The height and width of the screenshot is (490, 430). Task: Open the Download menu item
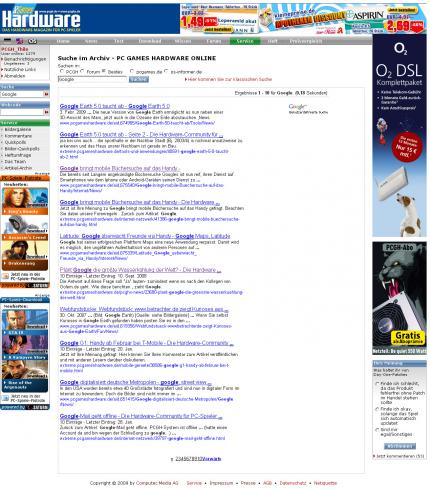150,41
